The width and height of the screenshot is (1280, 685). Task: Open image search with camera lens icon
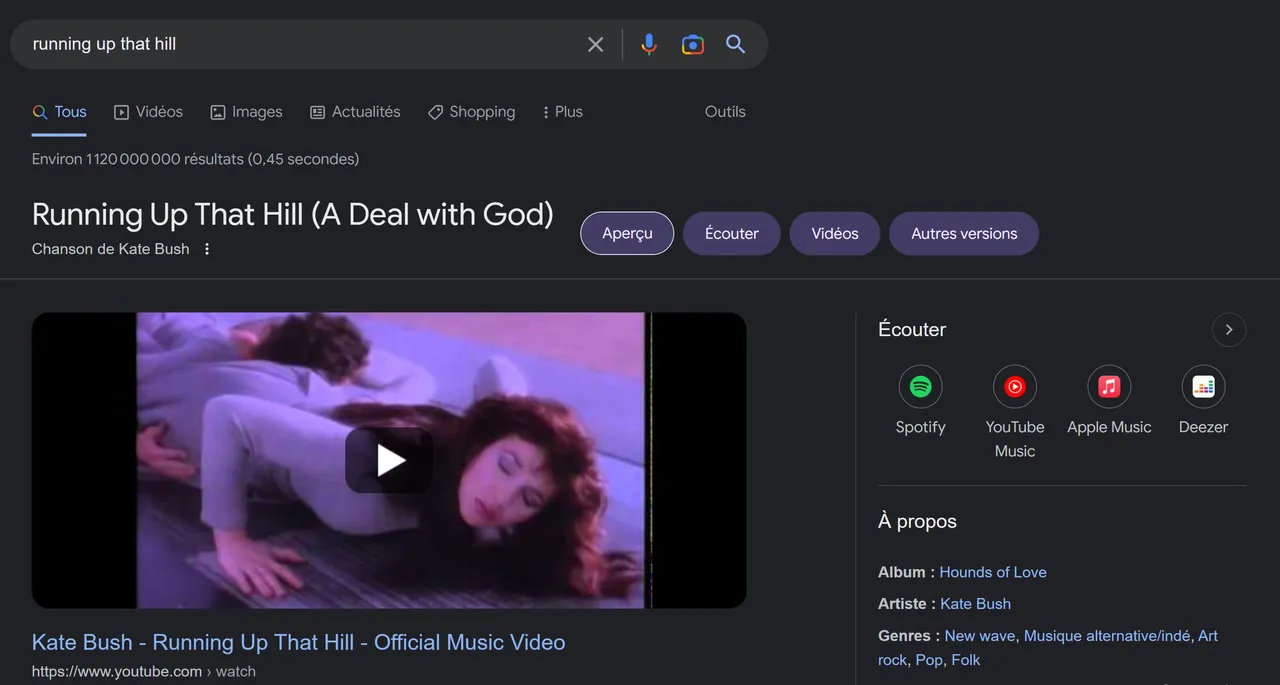692,44
